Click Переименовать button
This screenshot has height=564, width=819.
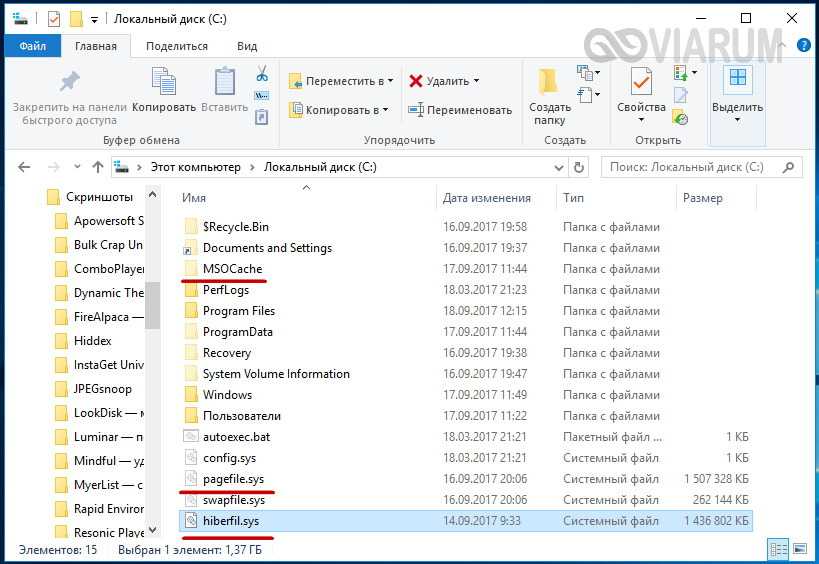point(460,110)
